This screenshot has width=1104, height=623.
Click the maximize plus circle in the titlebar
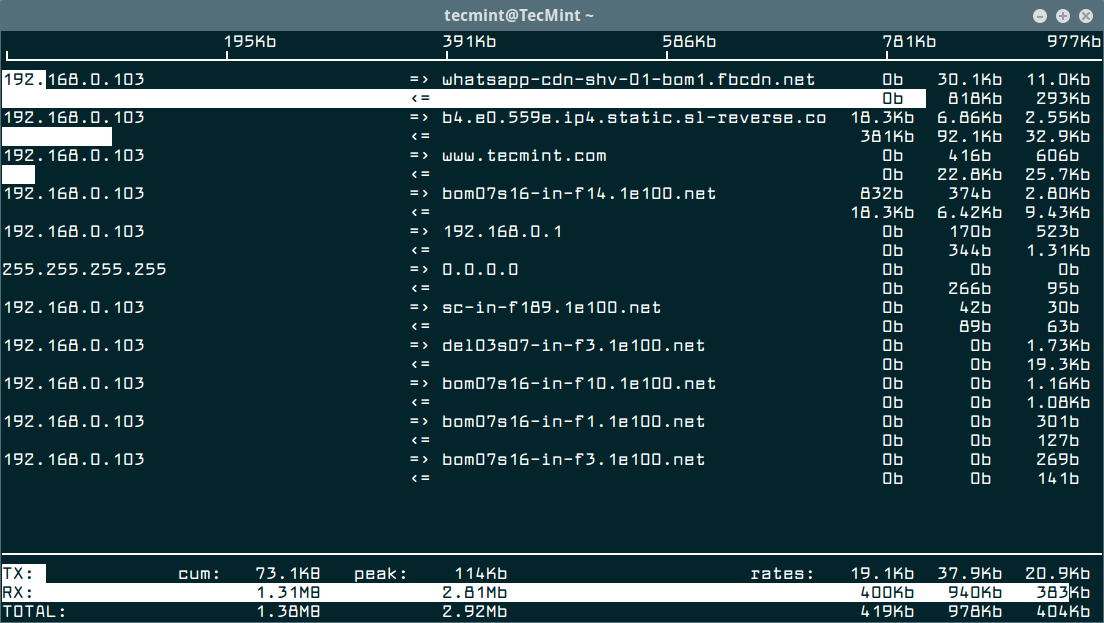click(1062, 15)
